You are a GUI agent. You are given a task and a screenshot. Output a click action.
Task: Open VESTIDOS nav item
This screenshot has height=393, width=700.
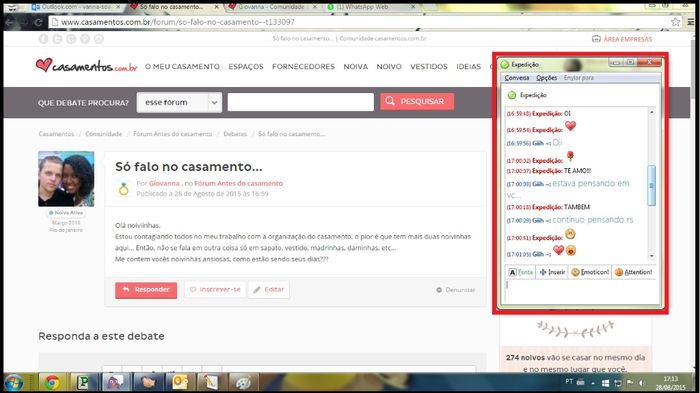(429, 67)
